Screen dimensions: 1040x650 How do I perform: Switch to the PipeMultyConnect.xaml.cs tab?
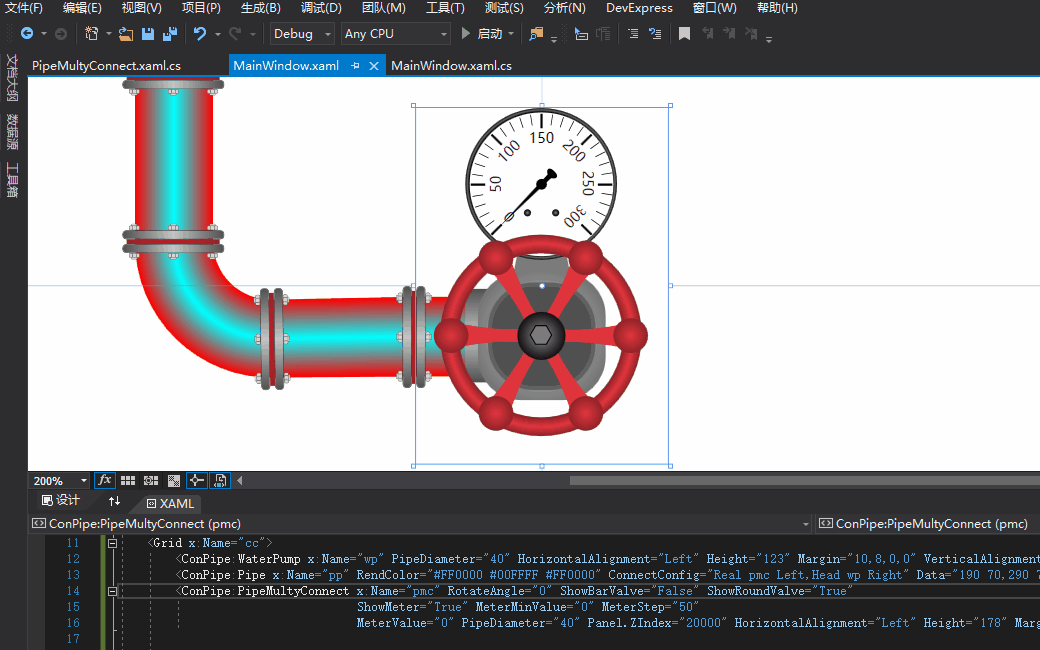[106, 66]
